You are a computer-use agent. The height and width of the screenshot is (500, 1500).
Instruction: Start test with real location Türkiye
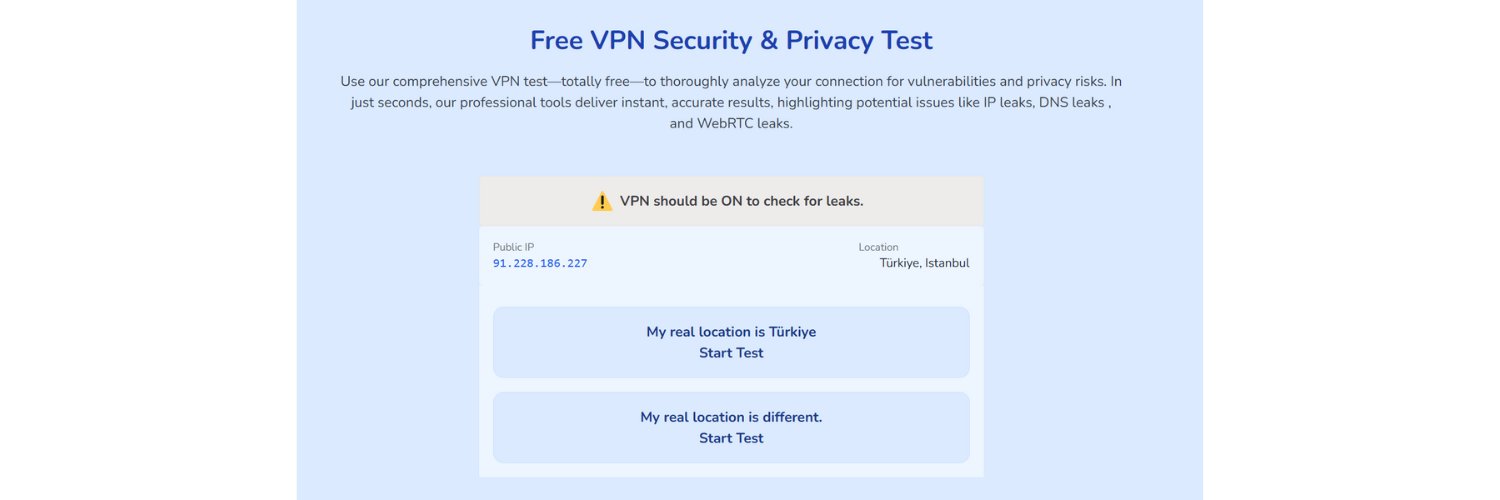tap(731, 342)
